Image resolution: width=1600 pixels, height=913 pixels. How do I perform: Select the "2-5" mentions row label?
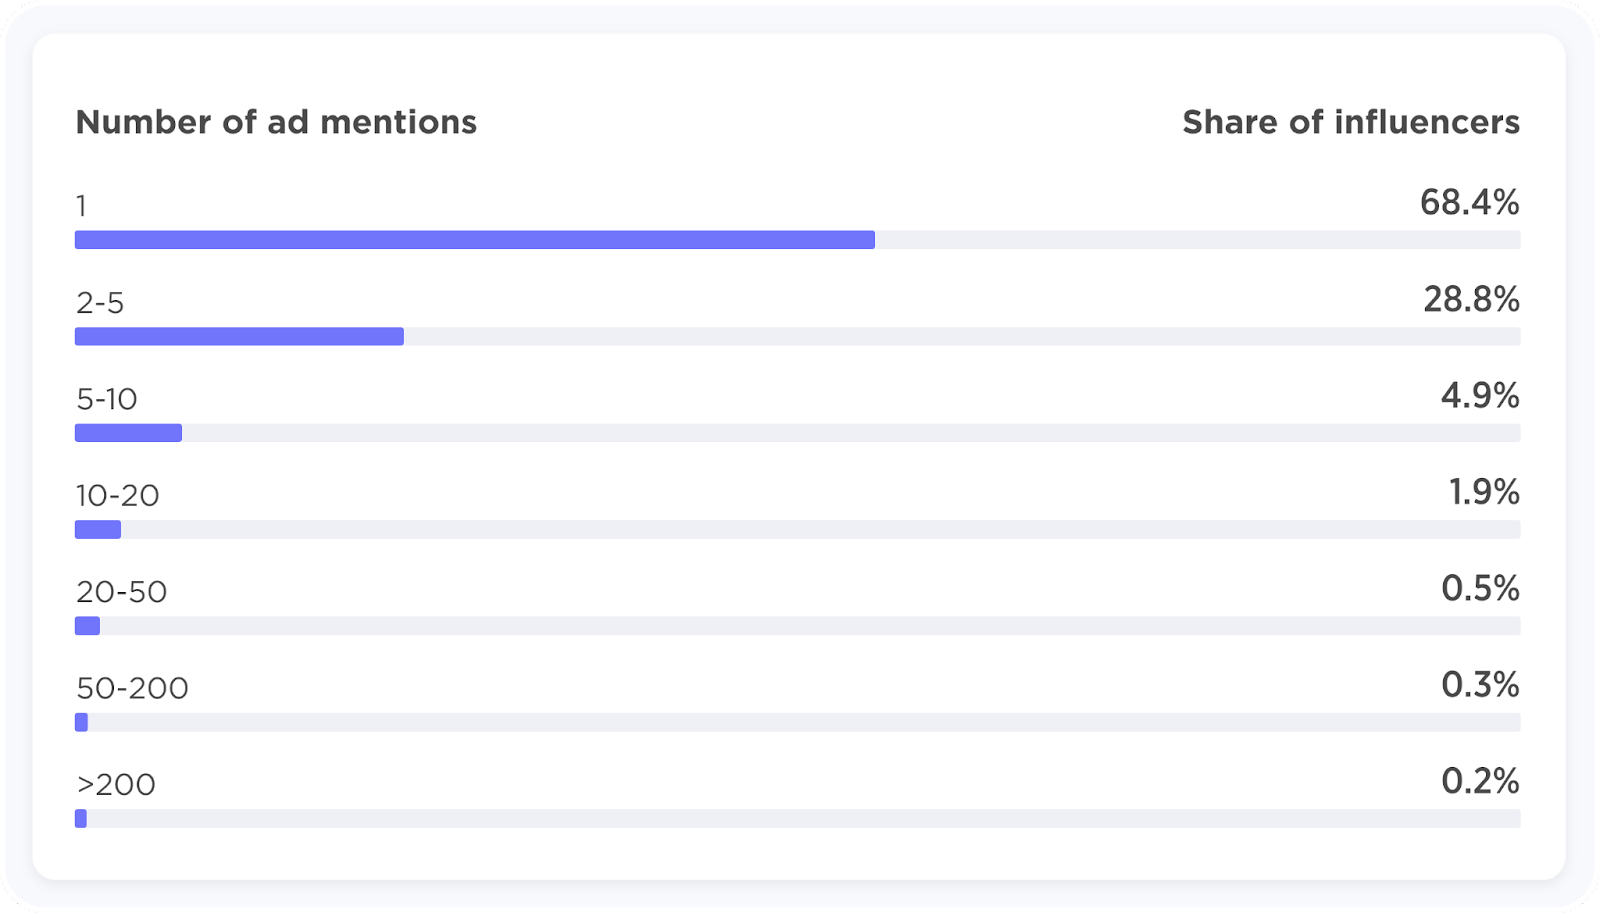pos(100,303)
